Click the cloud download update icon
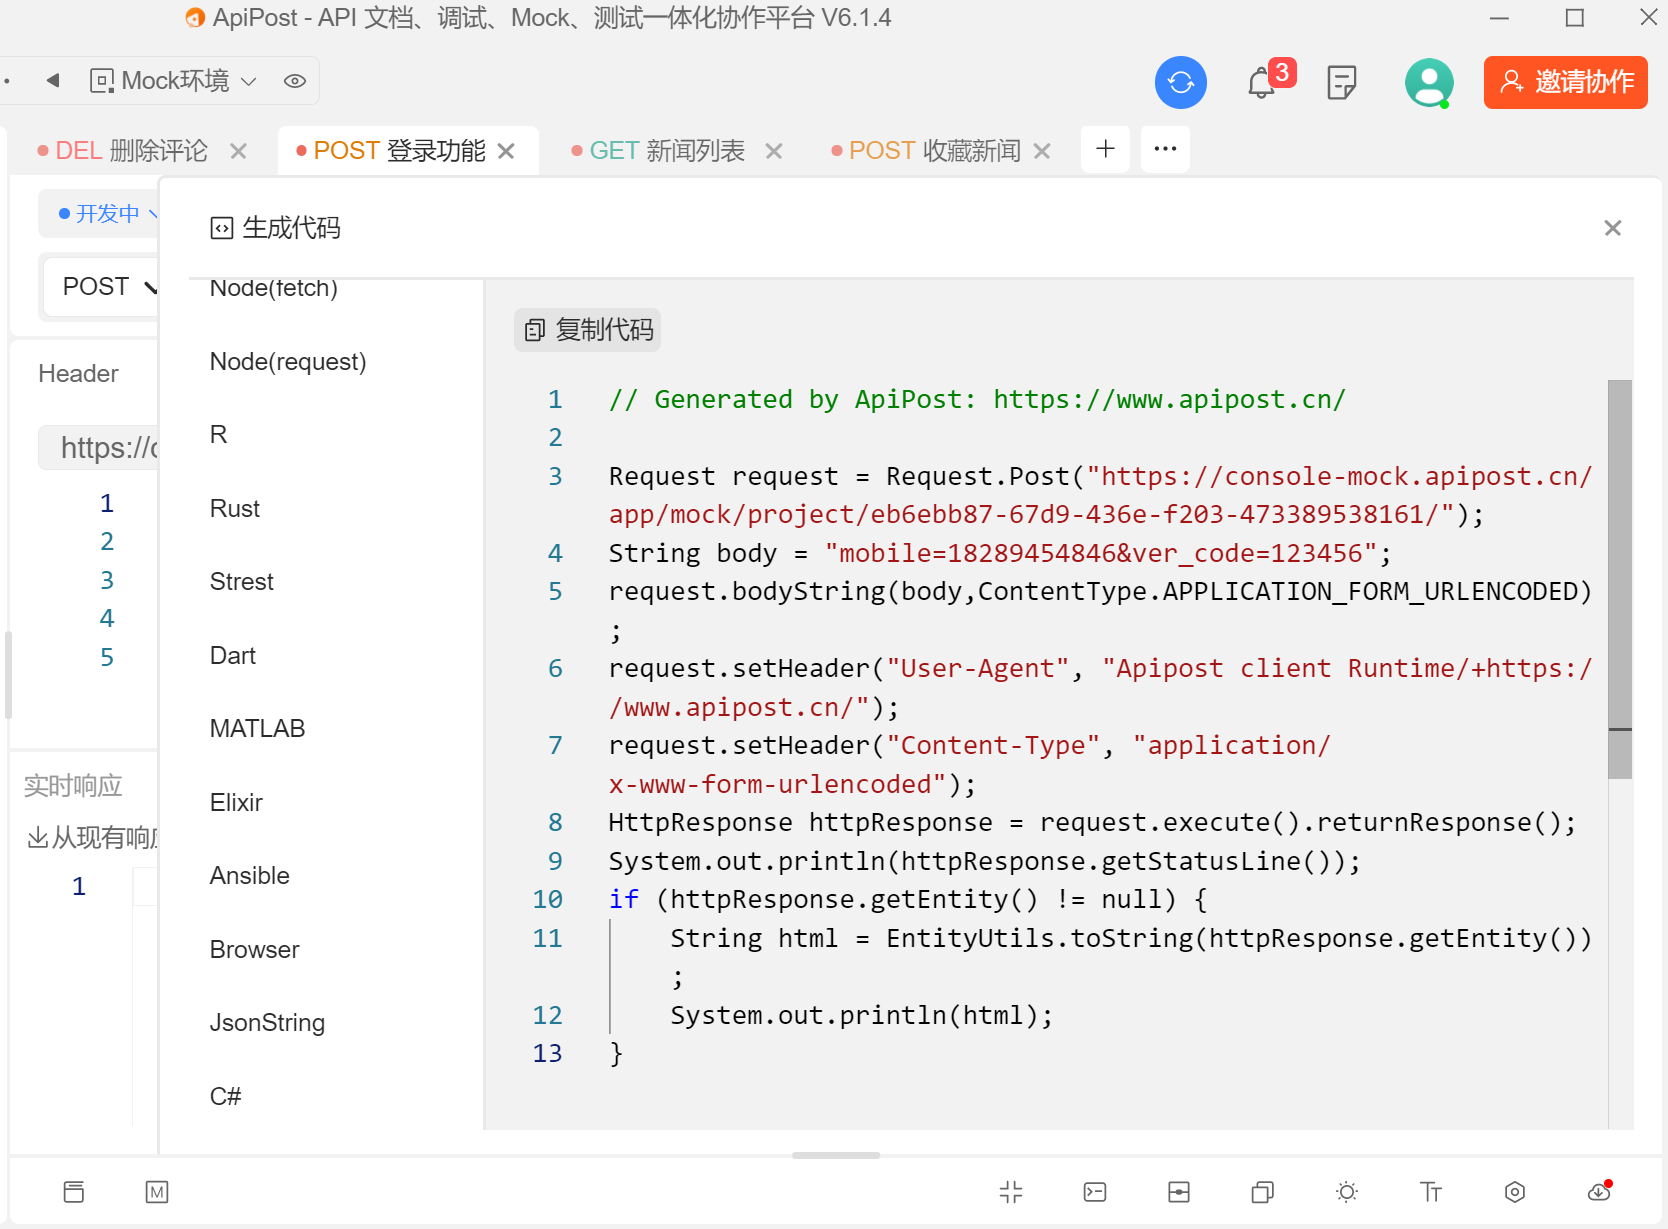 tap(1599, 1192)
